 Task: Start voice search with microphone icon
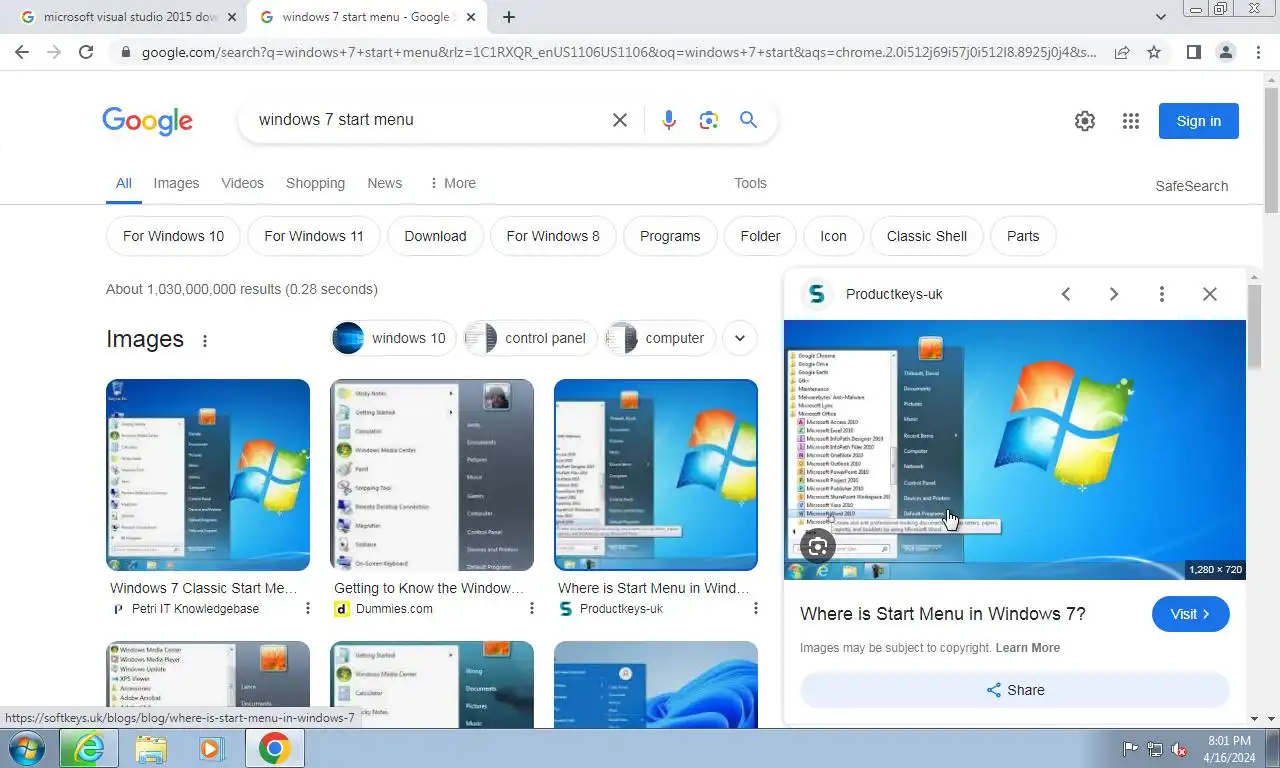pyautogui.click(x=669, y=120)
